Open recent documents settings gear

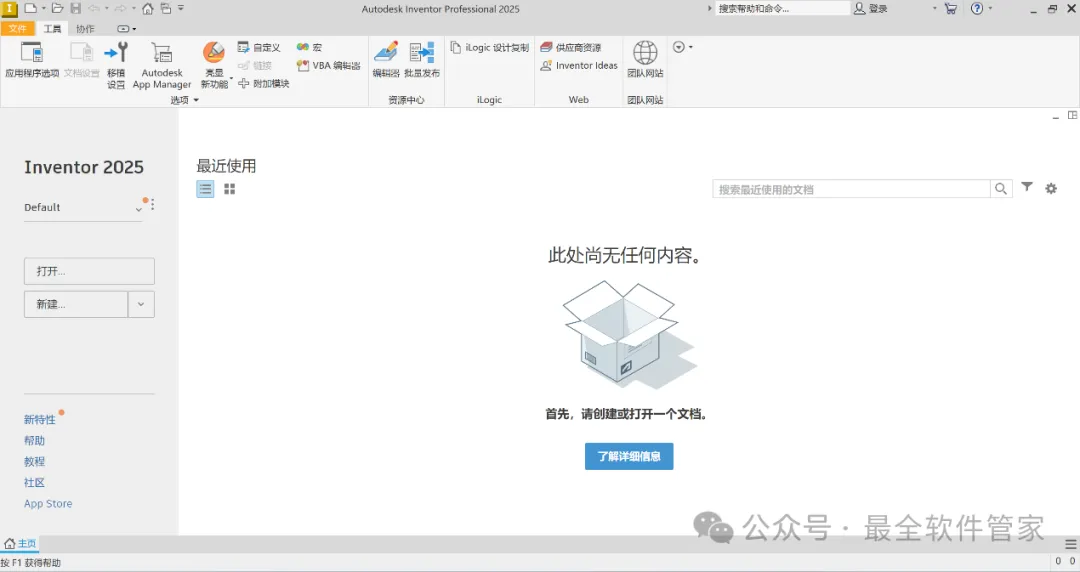click(1051, 188)
